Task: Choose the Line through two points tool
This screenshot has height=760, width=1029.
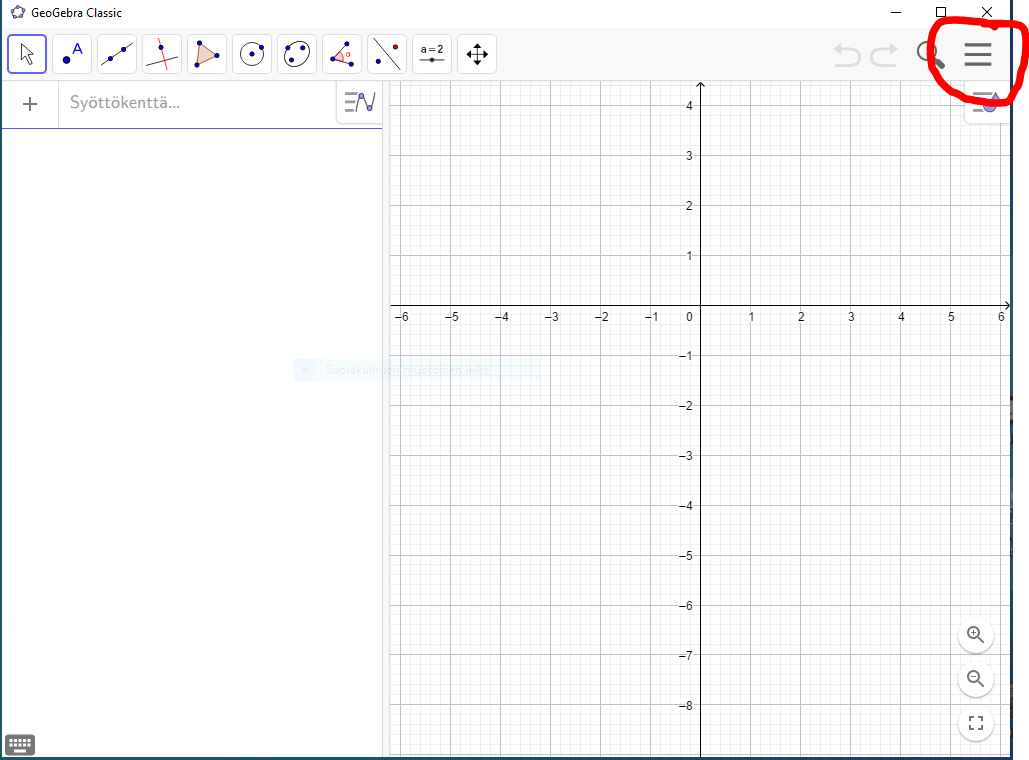Action: click(117, 54)
